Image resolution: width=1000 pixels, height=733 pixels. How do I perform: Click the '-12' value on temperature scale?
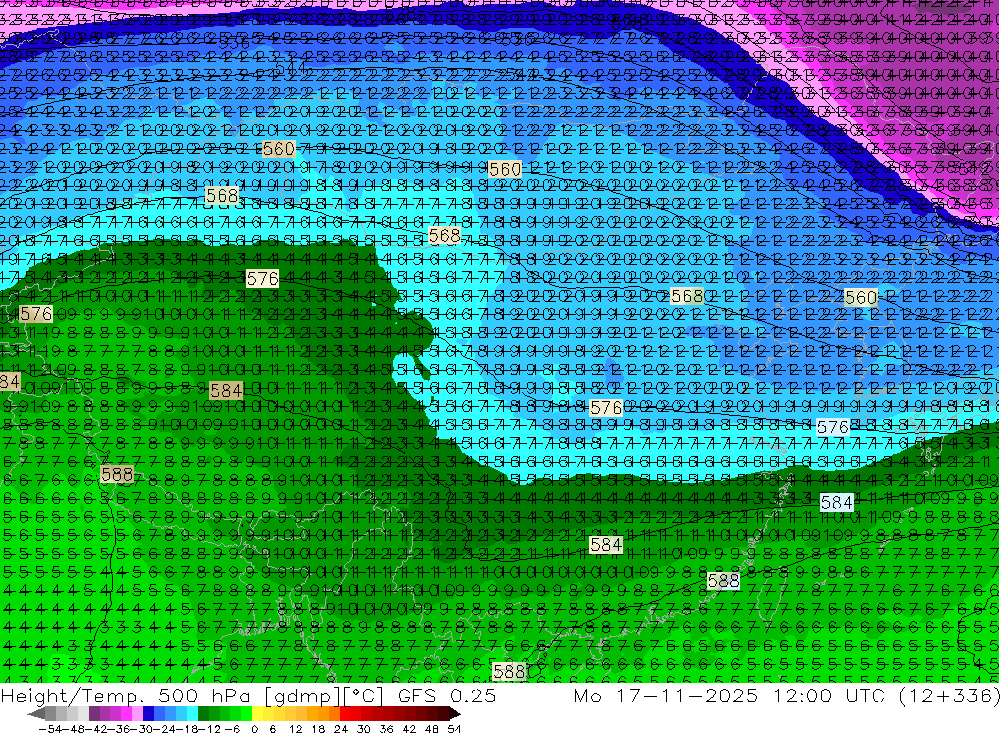tap(210, 729)
